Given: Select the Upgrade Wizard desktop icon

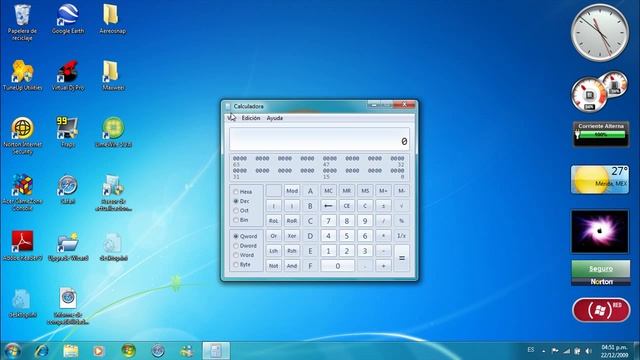Looking at the screenshot, I should point(68,246).
